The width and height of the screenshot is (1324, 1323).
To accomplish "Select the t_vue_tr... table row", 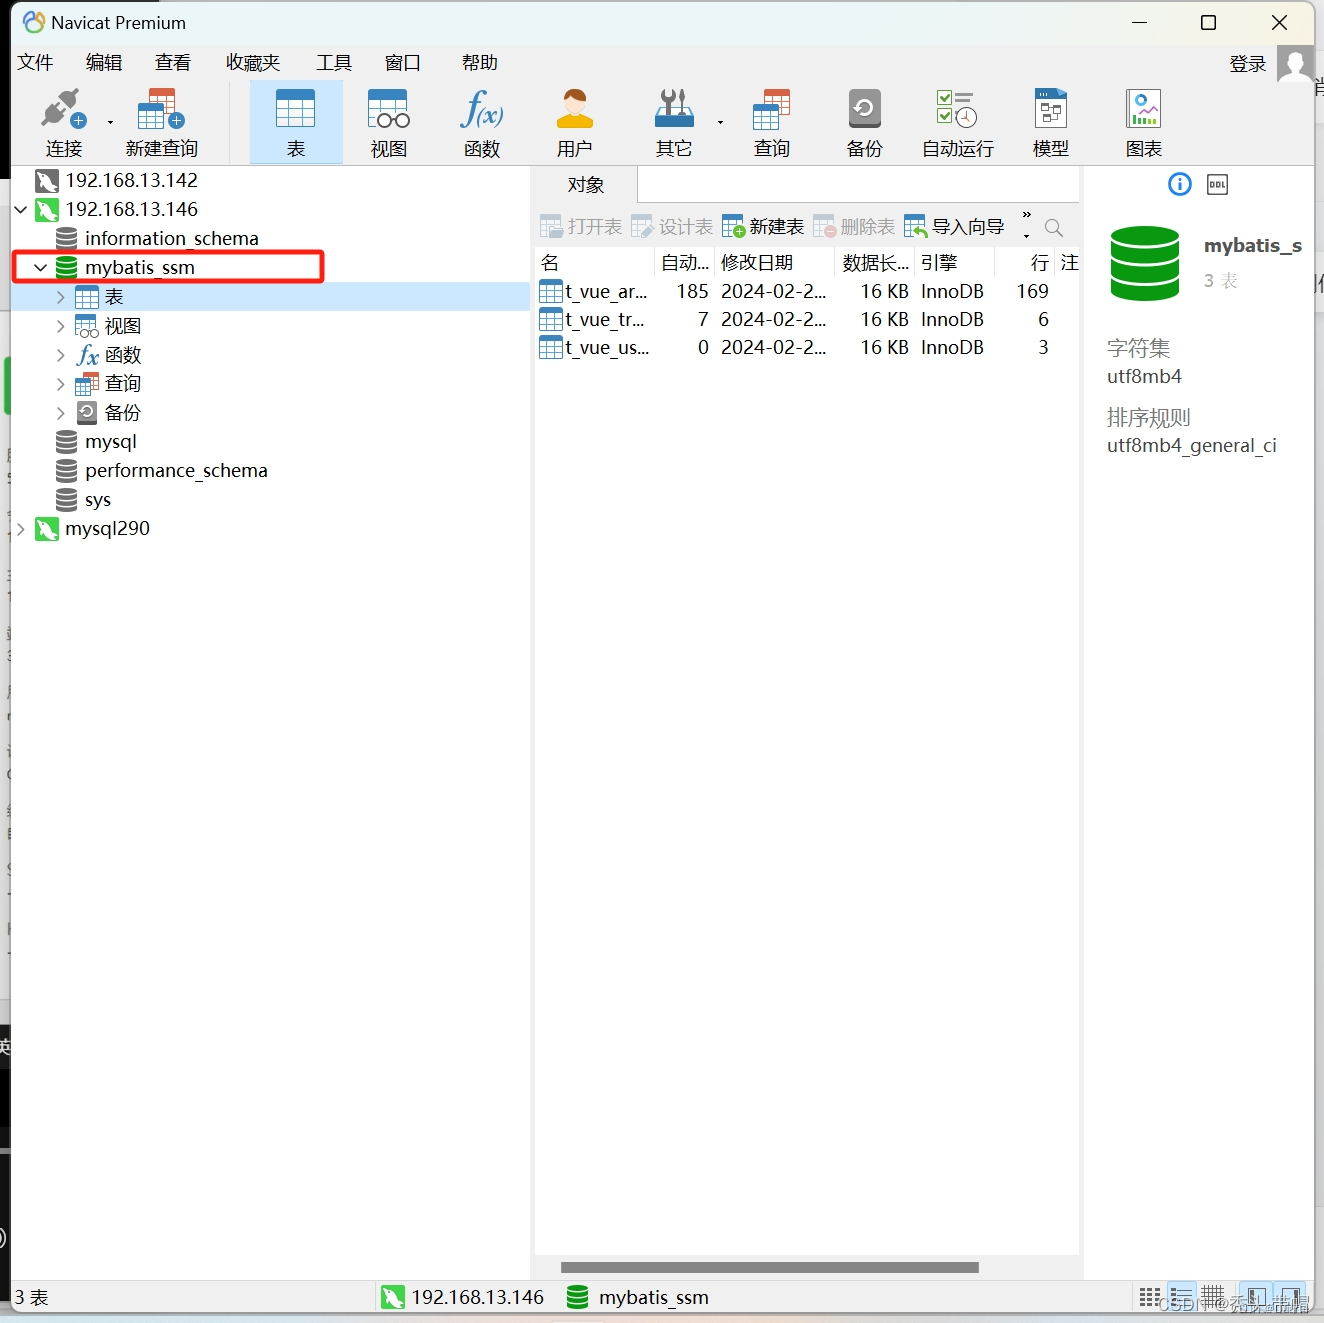I will point(807,319).
